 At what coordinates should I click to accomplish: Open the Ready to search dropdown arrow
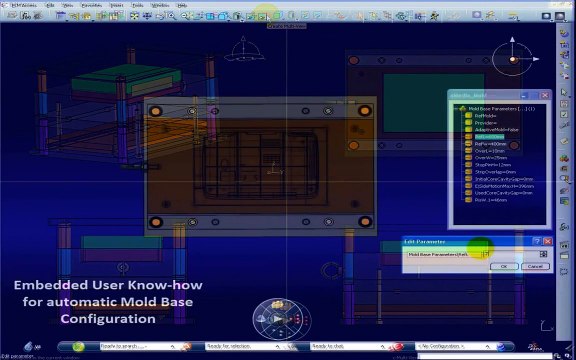pyautogui.click(x=173, y=346)
